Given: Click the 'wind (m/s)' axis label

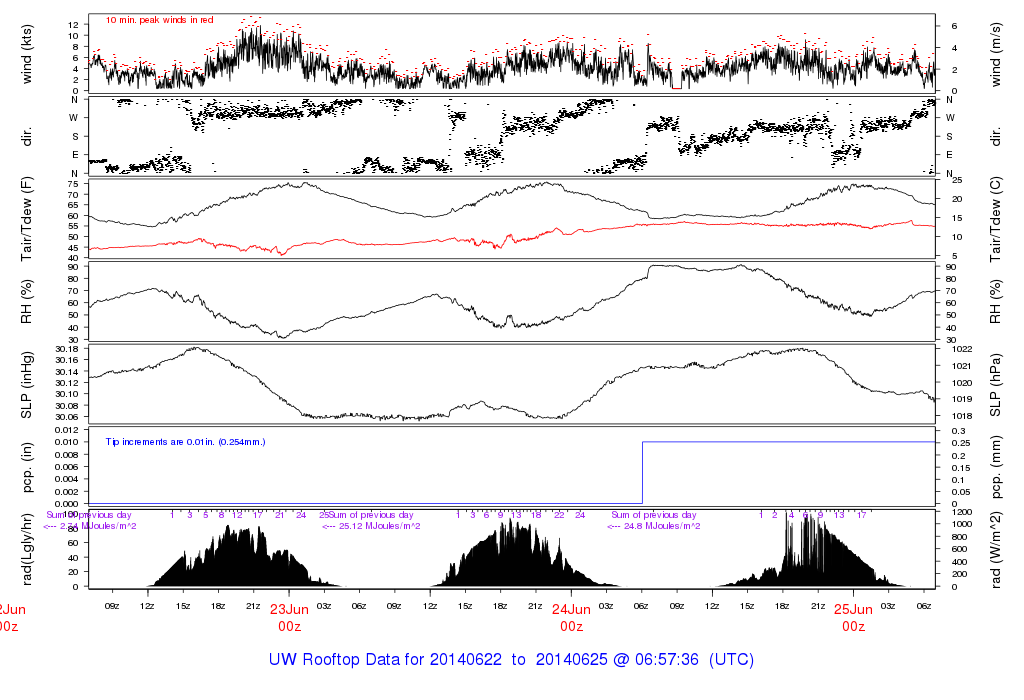Looking at the screenshot, I should tap(995, 54).
